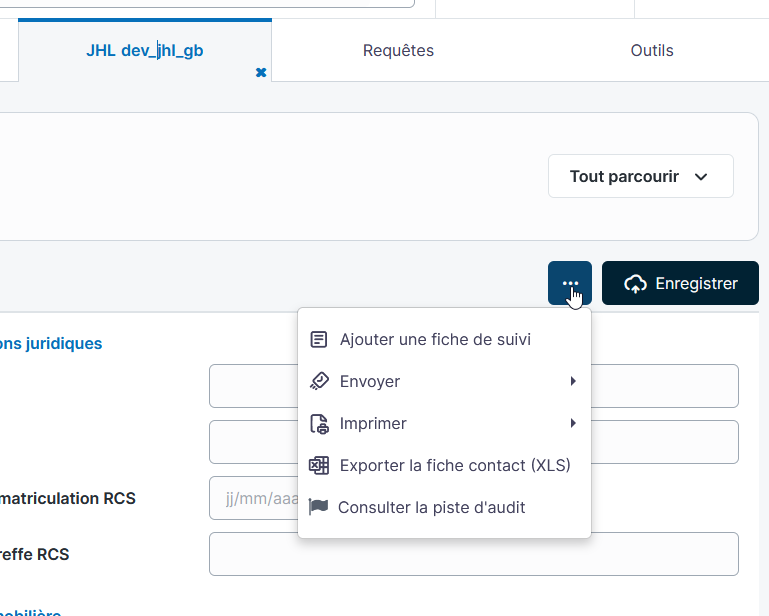This screenshot has width=769, height=616.
Task: Select the JHL dev_jhl_gb tab
Action: [144, 50]
